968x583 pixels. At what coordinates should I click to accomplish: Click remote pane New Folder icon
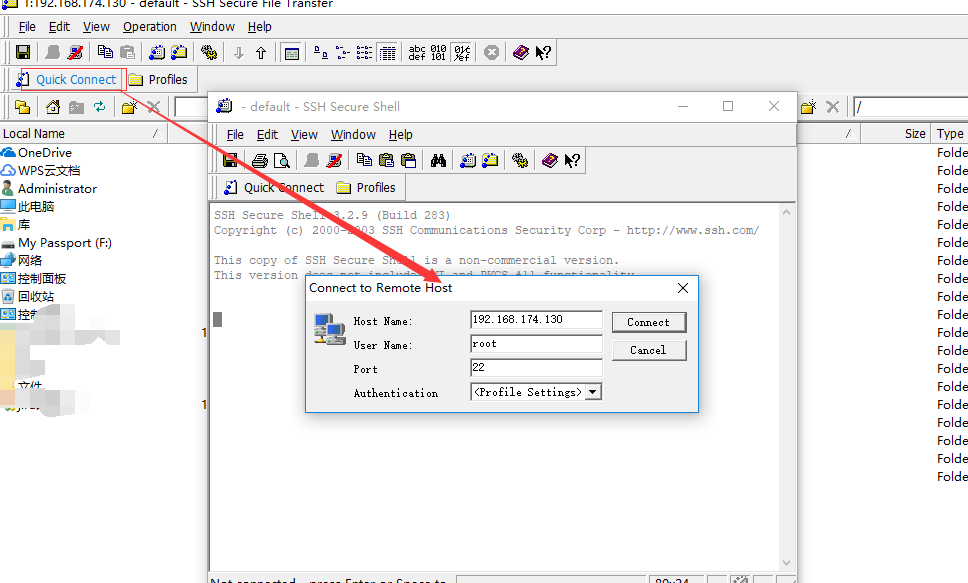[x=809, y=107]
